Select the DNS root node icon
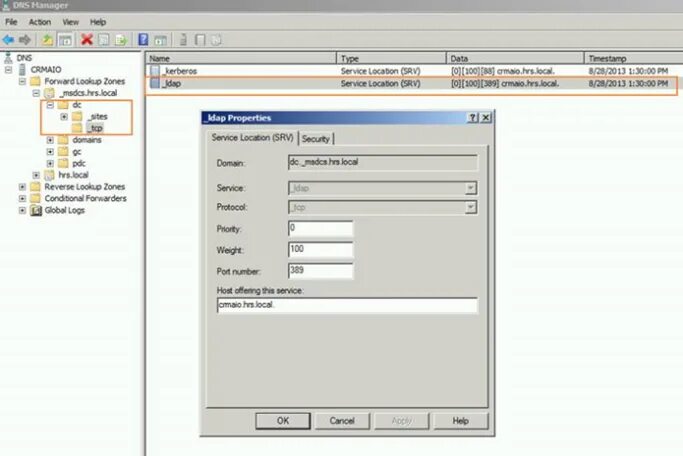Viewport: 683px width, 456px height. coord(8,57)
